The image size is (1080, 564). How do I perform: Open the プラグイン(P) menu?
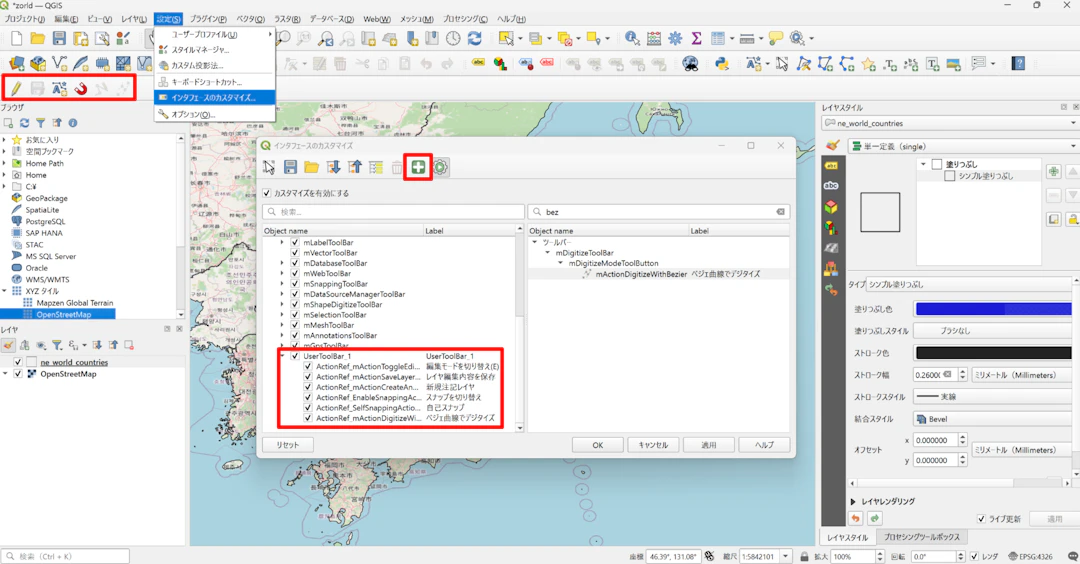[x=207, y=19]
